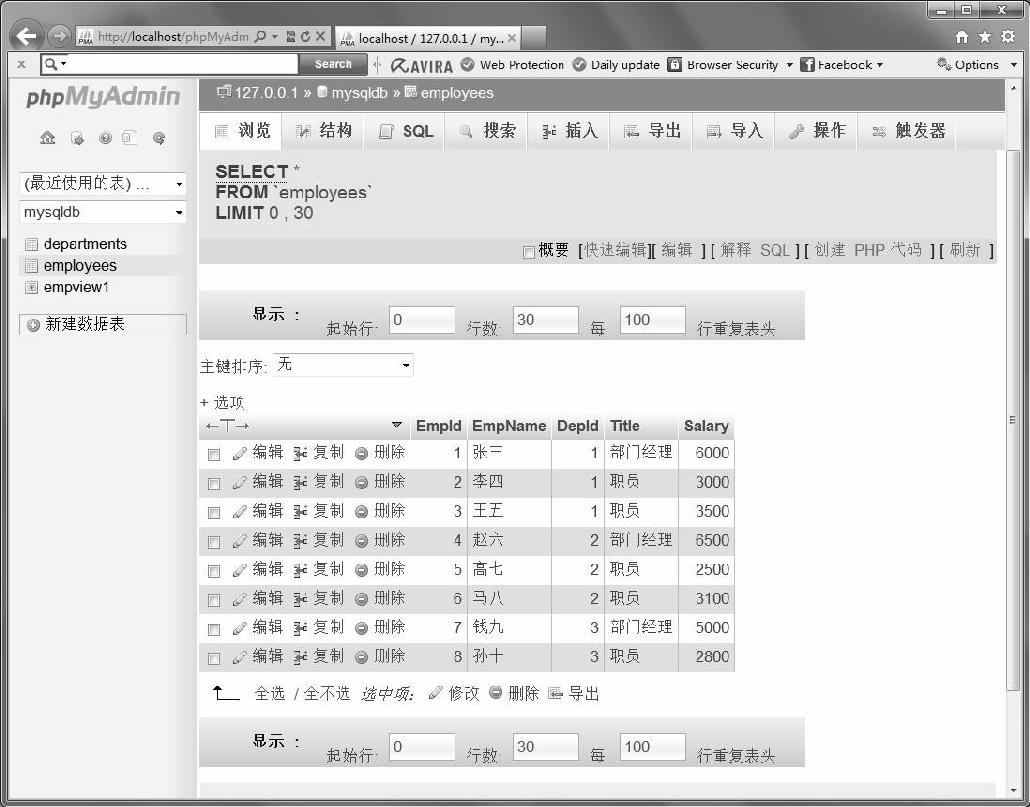Enable the 概要 checkbox
The image size is (1030, 807).
pyautogui.click(x=528, y=252)
